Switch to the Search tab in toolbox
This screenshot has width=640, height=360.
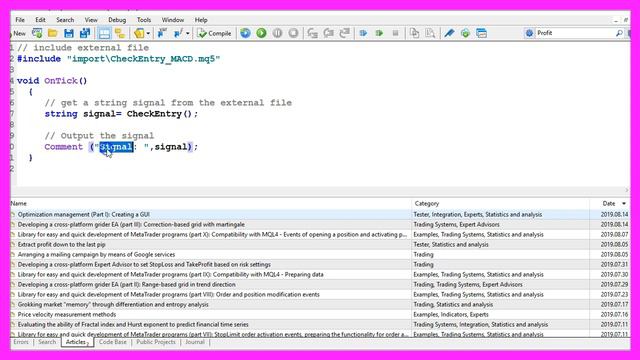click(47, 342)
